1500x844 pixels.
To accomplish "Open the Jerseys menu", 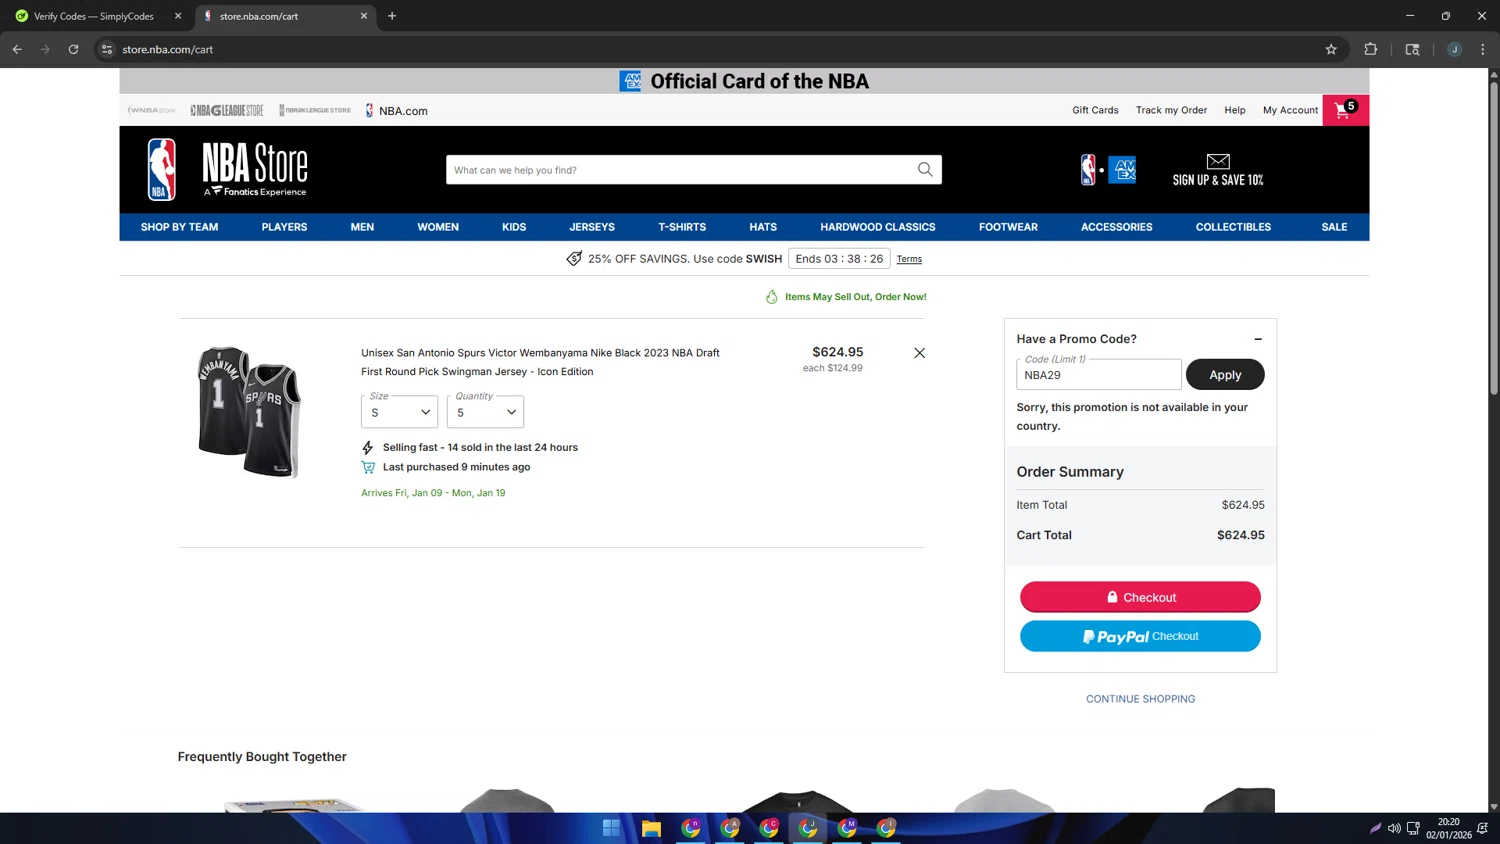I will [x=592, y=227].
